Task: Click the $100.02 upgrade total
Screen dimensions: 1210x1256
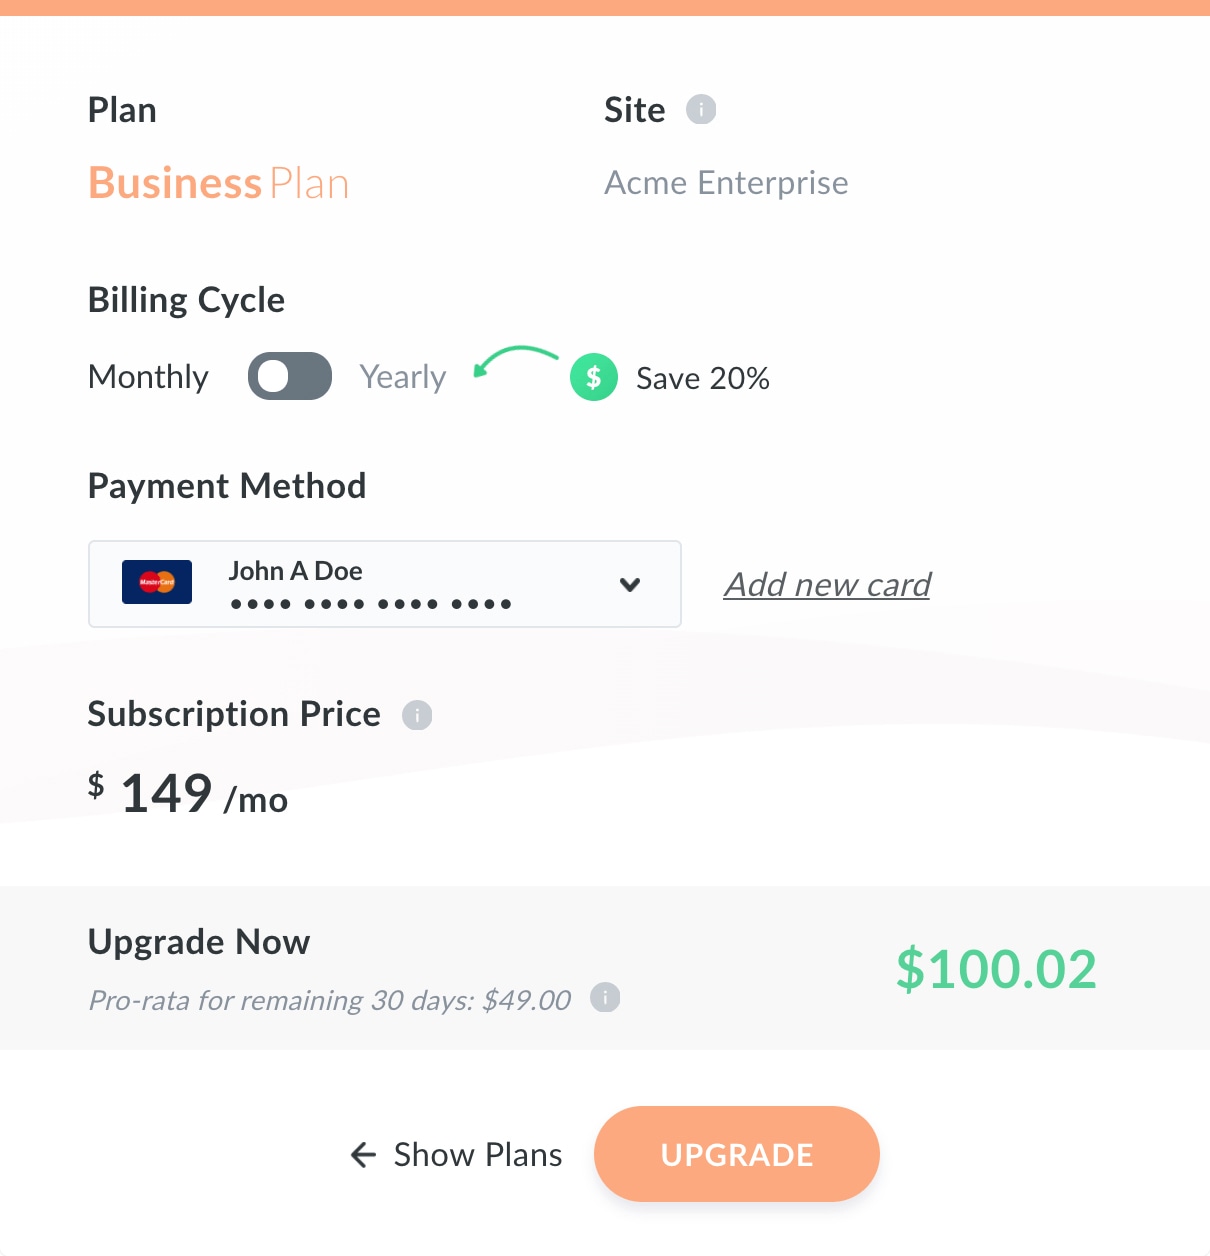Action: tap(996, 969)
